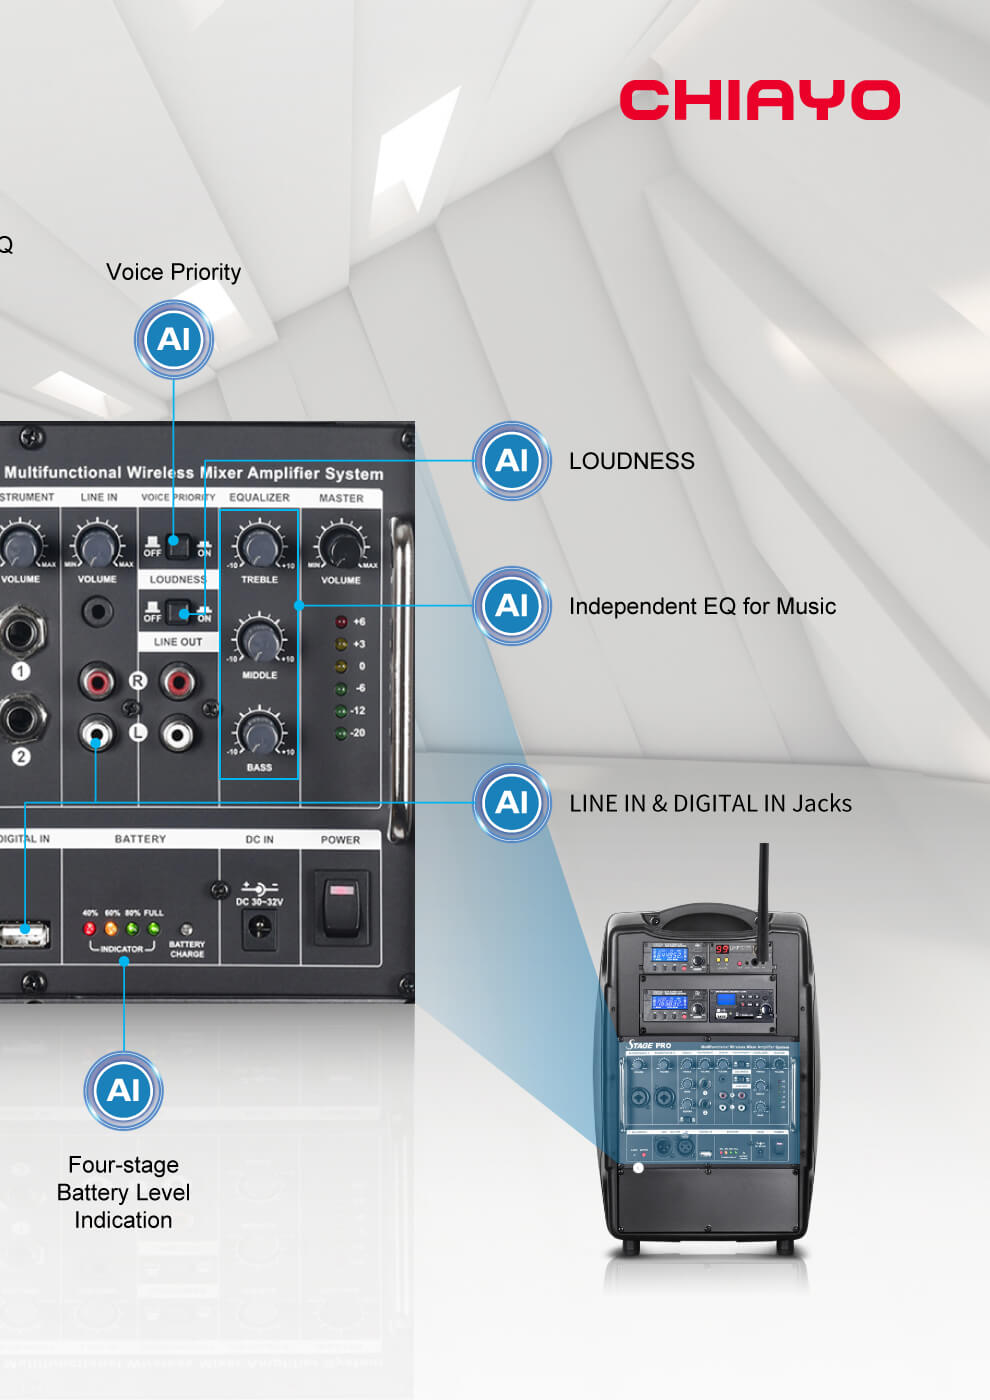Viewport: 990px width, 1400px height.
Task: Click the AI badge under Voice Priority
Action: coord(174,340)
